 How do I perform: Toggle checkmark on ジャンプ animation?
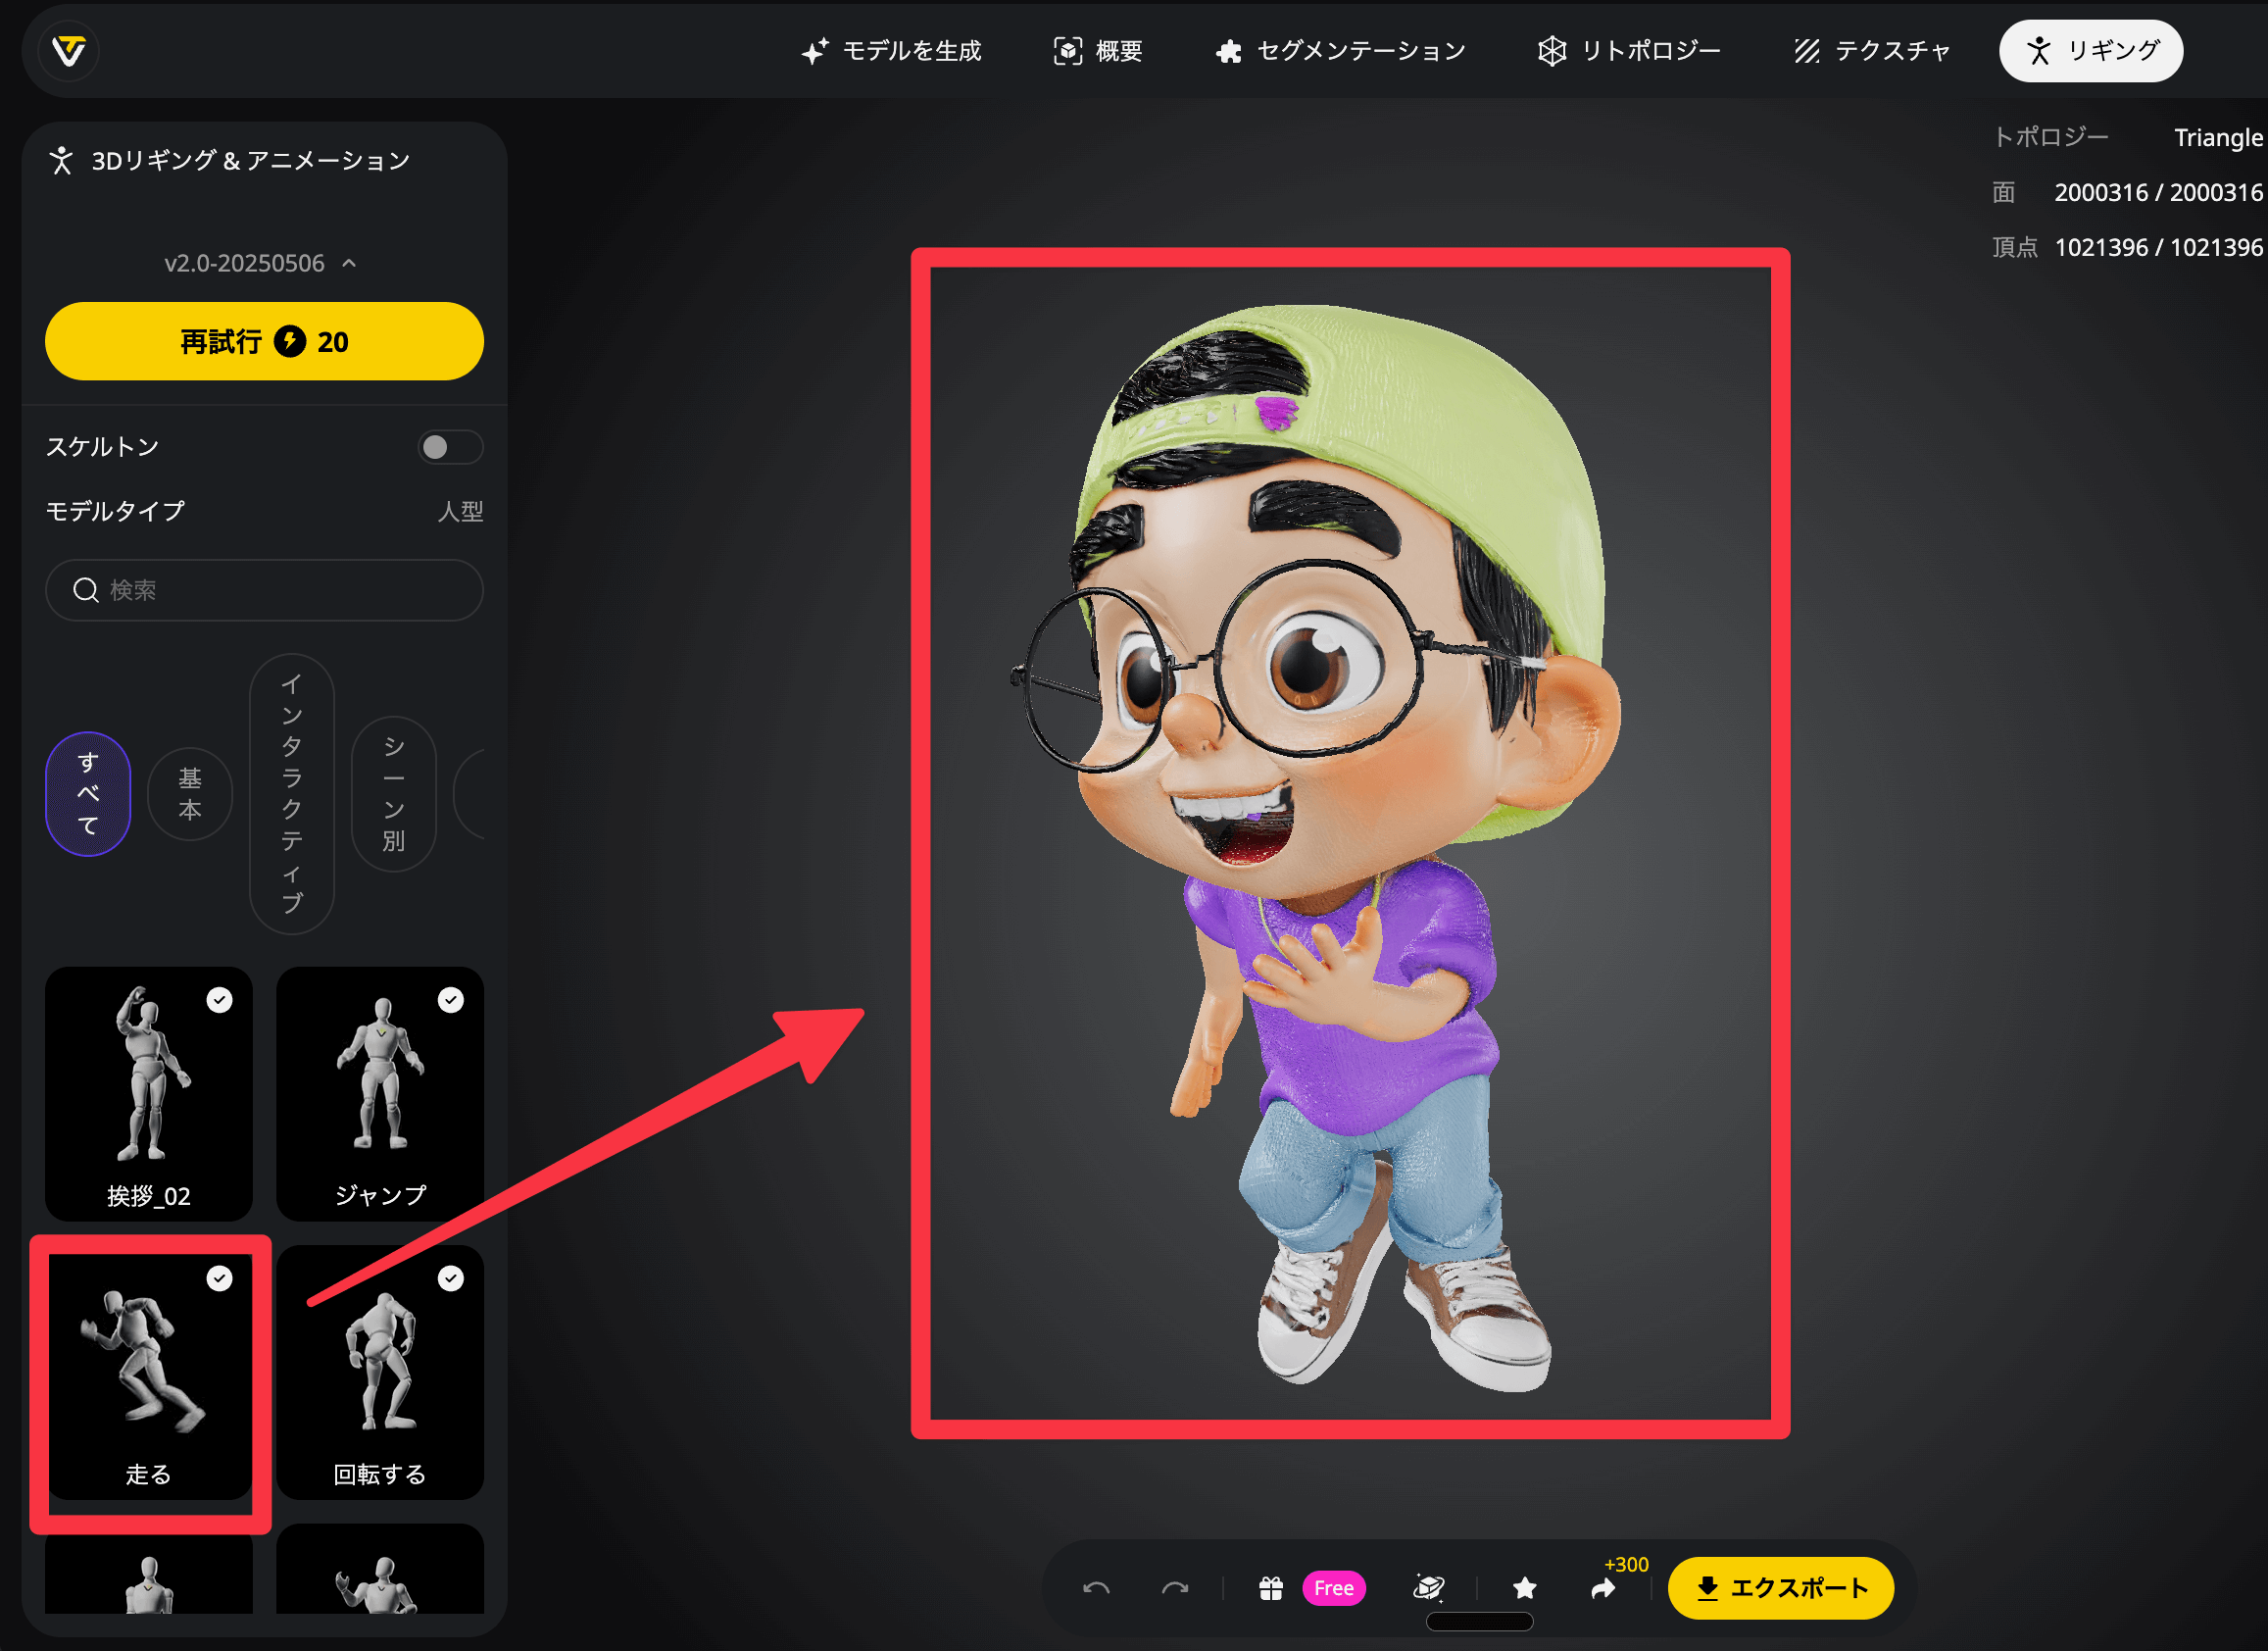(451, 1000)
